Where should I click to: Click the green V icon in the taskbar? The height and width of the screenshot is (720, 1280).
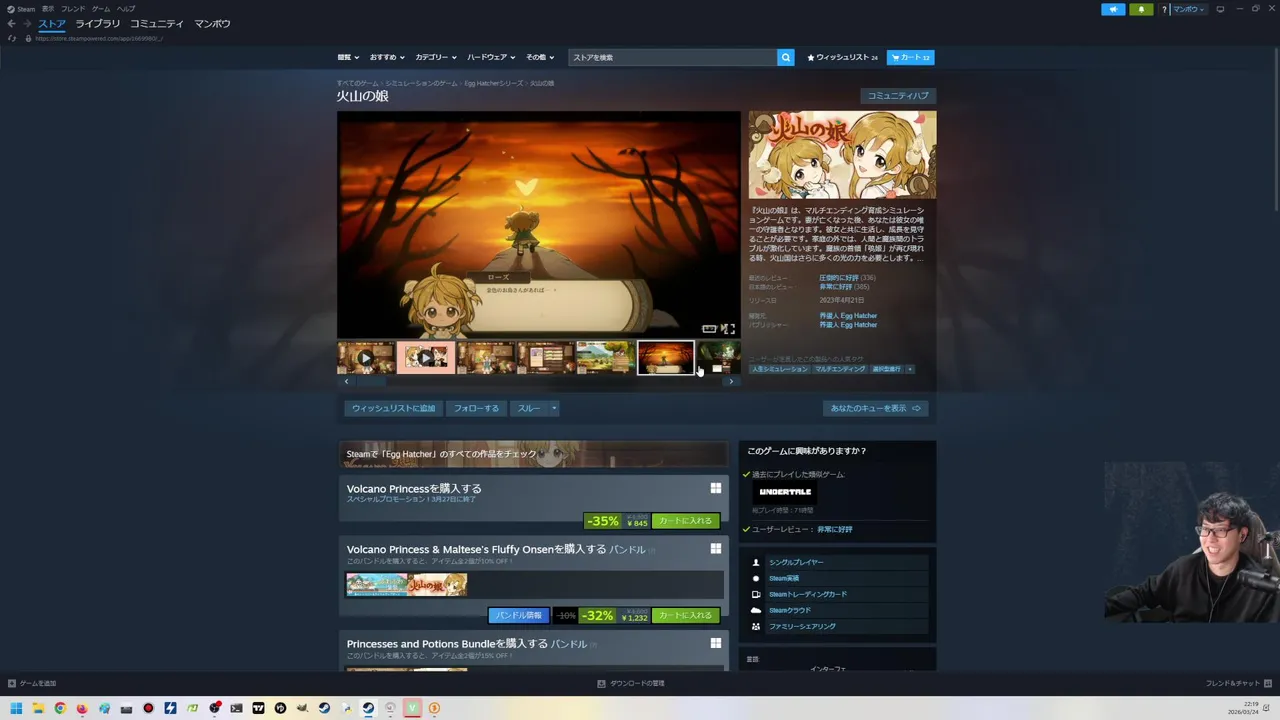[x=412, y=708]
